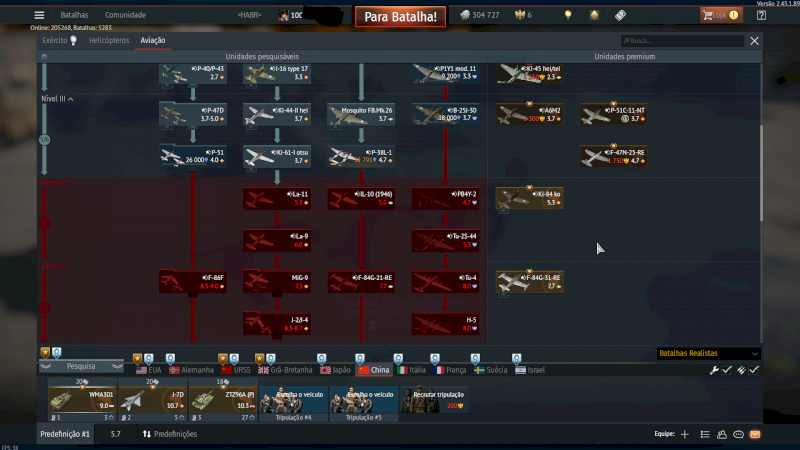Select the ZTZ96A (P) crew slot
Image resolution: width=800 pixels, height=450 pixels.
(x=223, y=401)
